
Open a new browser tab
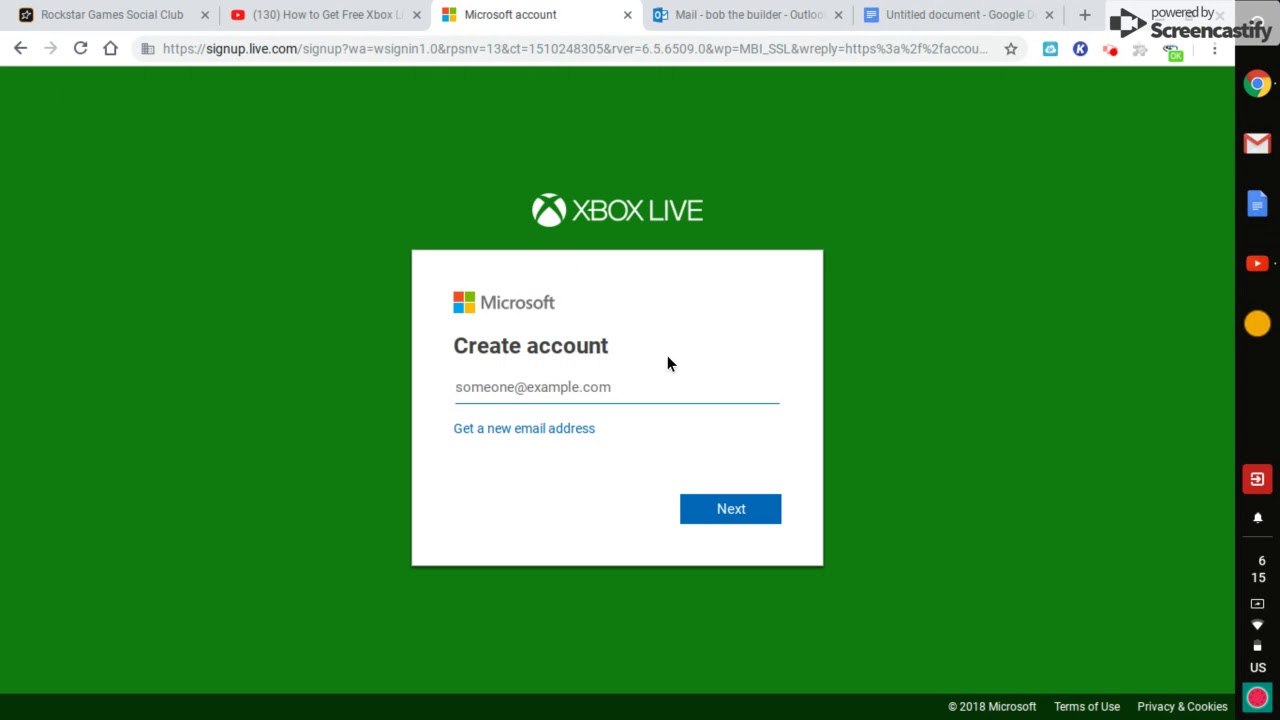tap(1085, 15)
